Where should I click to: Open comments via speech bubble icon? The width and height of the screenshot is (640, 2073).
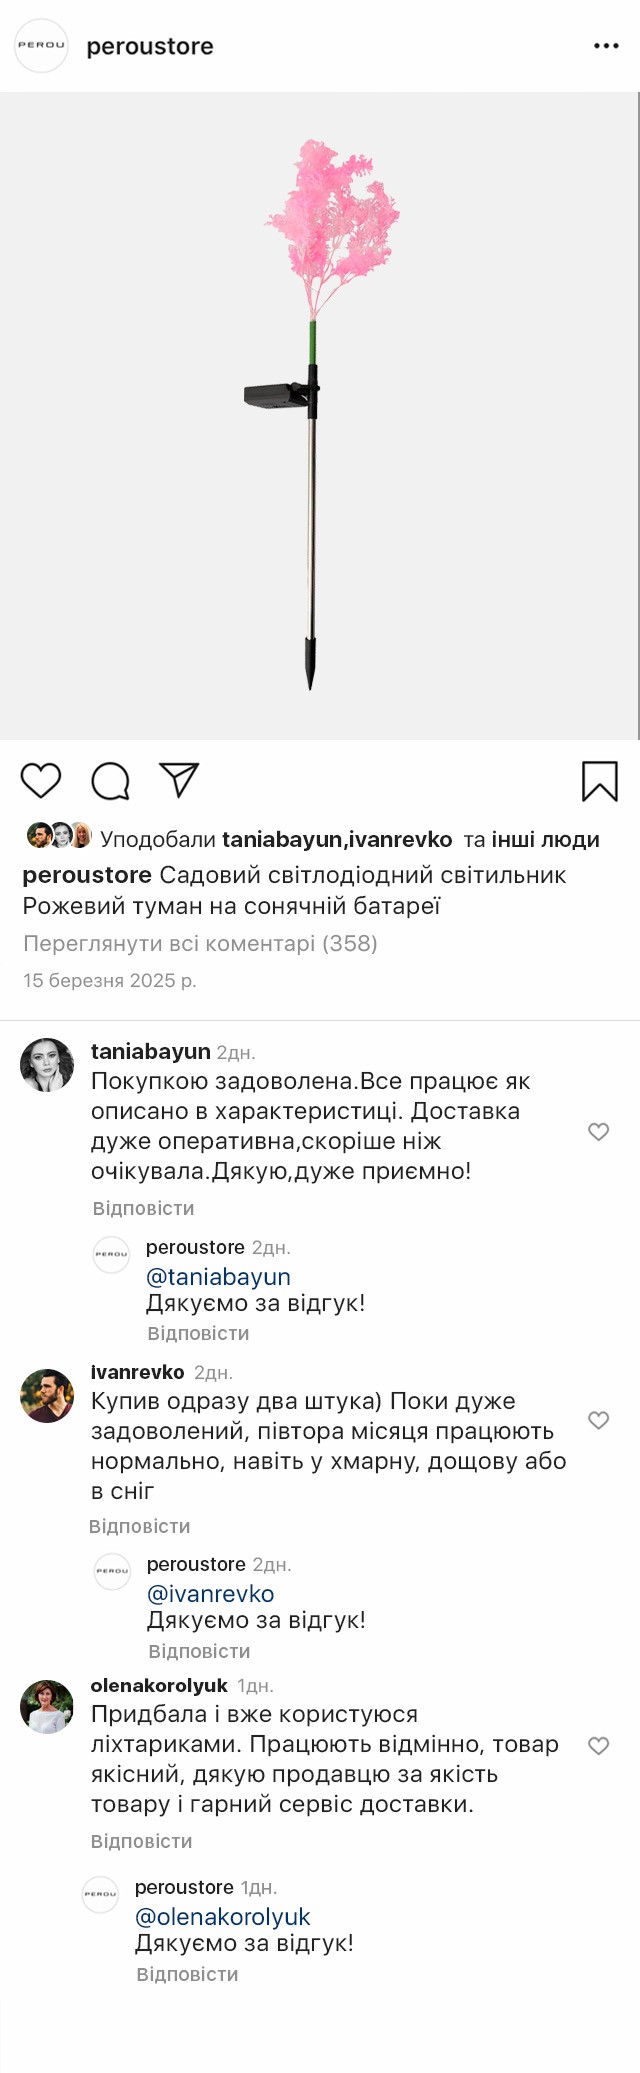[x=110, y=781]
